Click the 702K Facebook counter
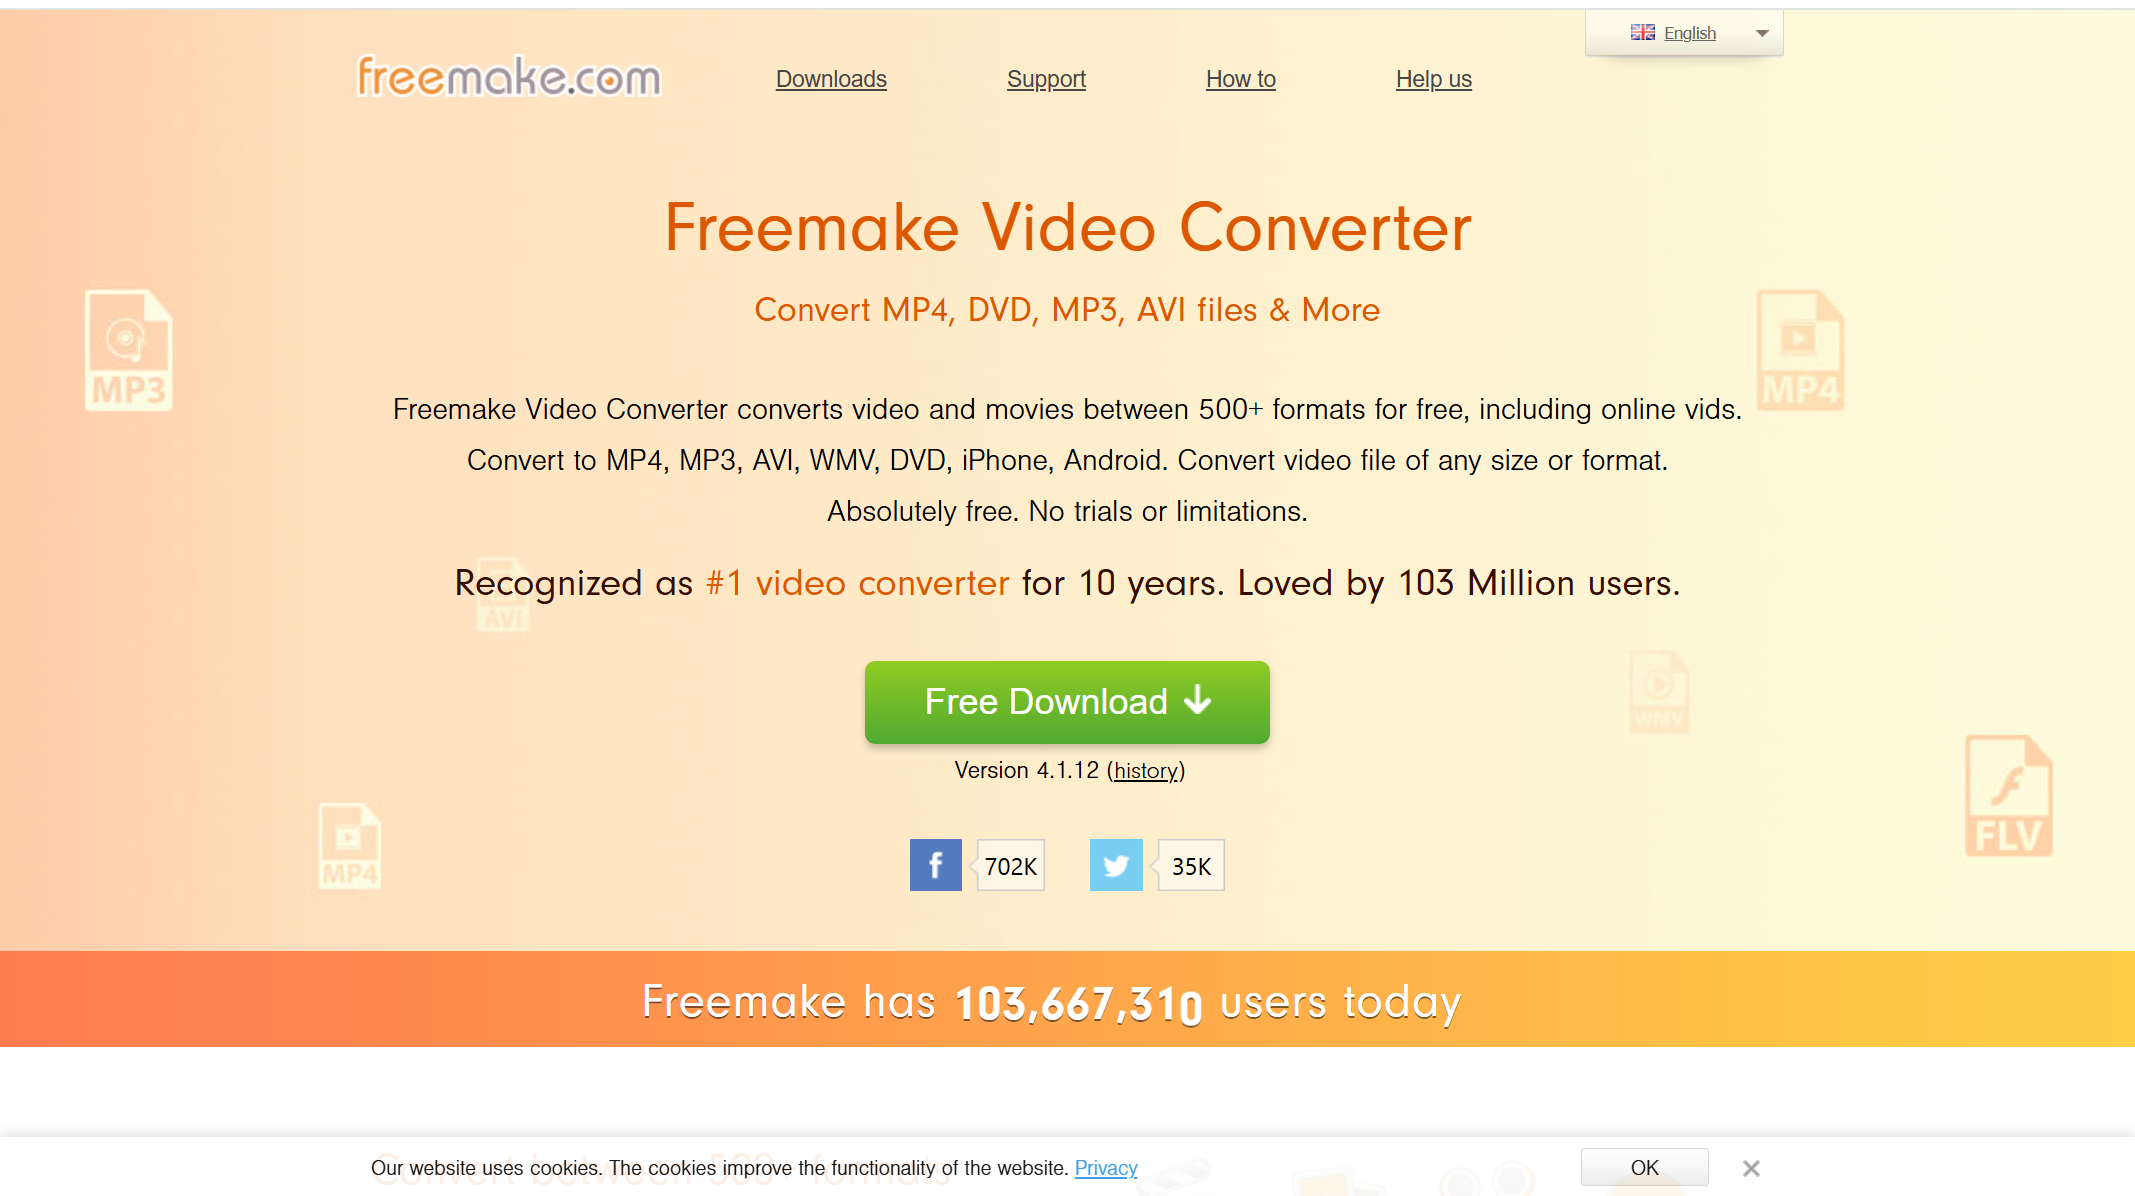Image resolution: width=2135 pixels, height=1196 pixels. pyautogui.click(x=1010, y=865)
